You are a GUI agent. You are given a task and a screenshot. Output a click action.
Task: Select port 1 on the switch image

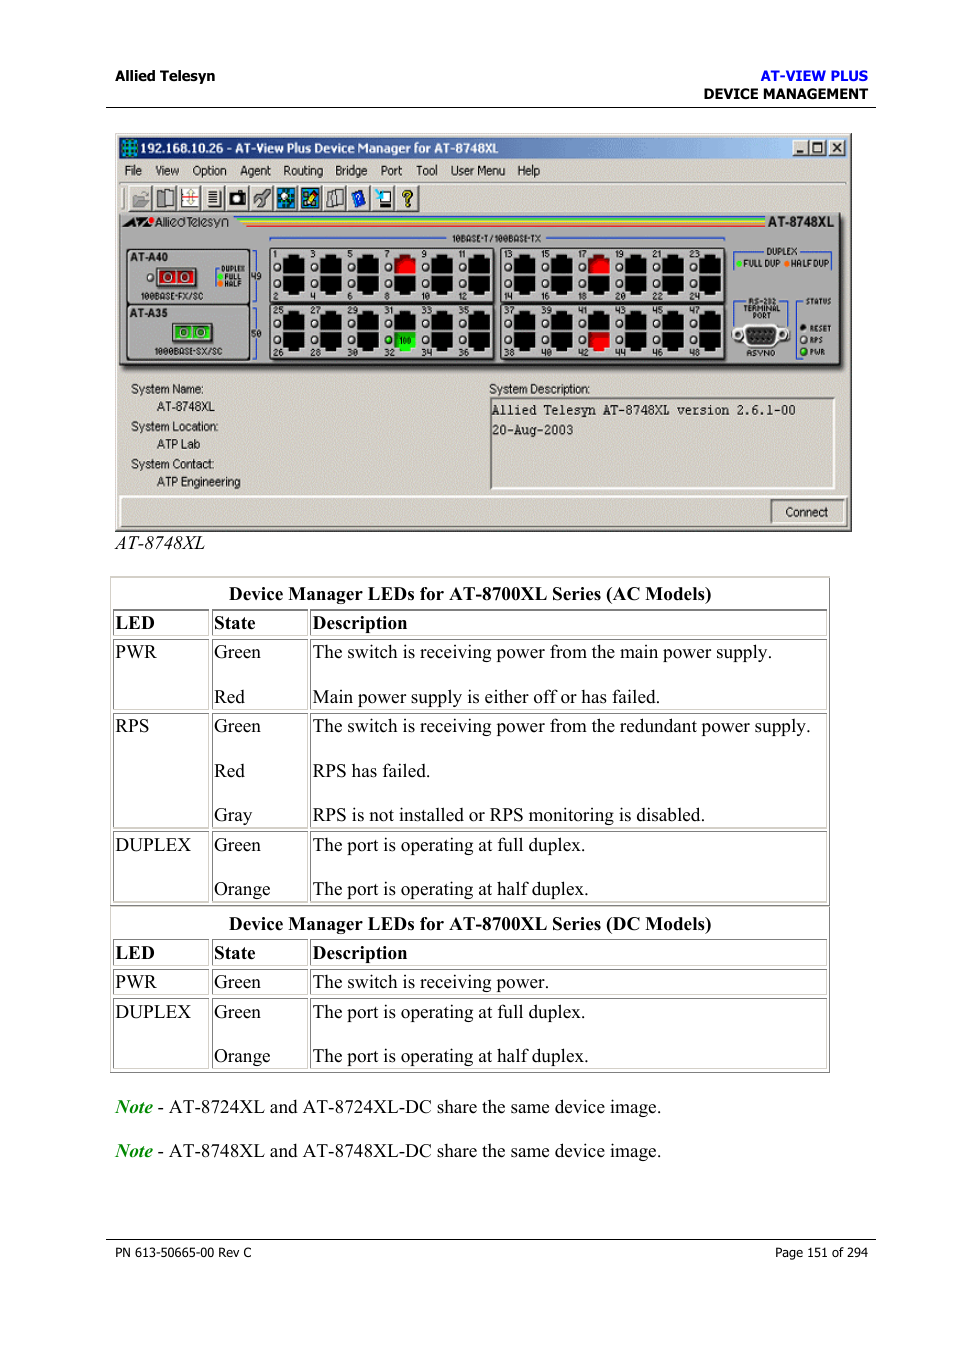pos(293,265)
